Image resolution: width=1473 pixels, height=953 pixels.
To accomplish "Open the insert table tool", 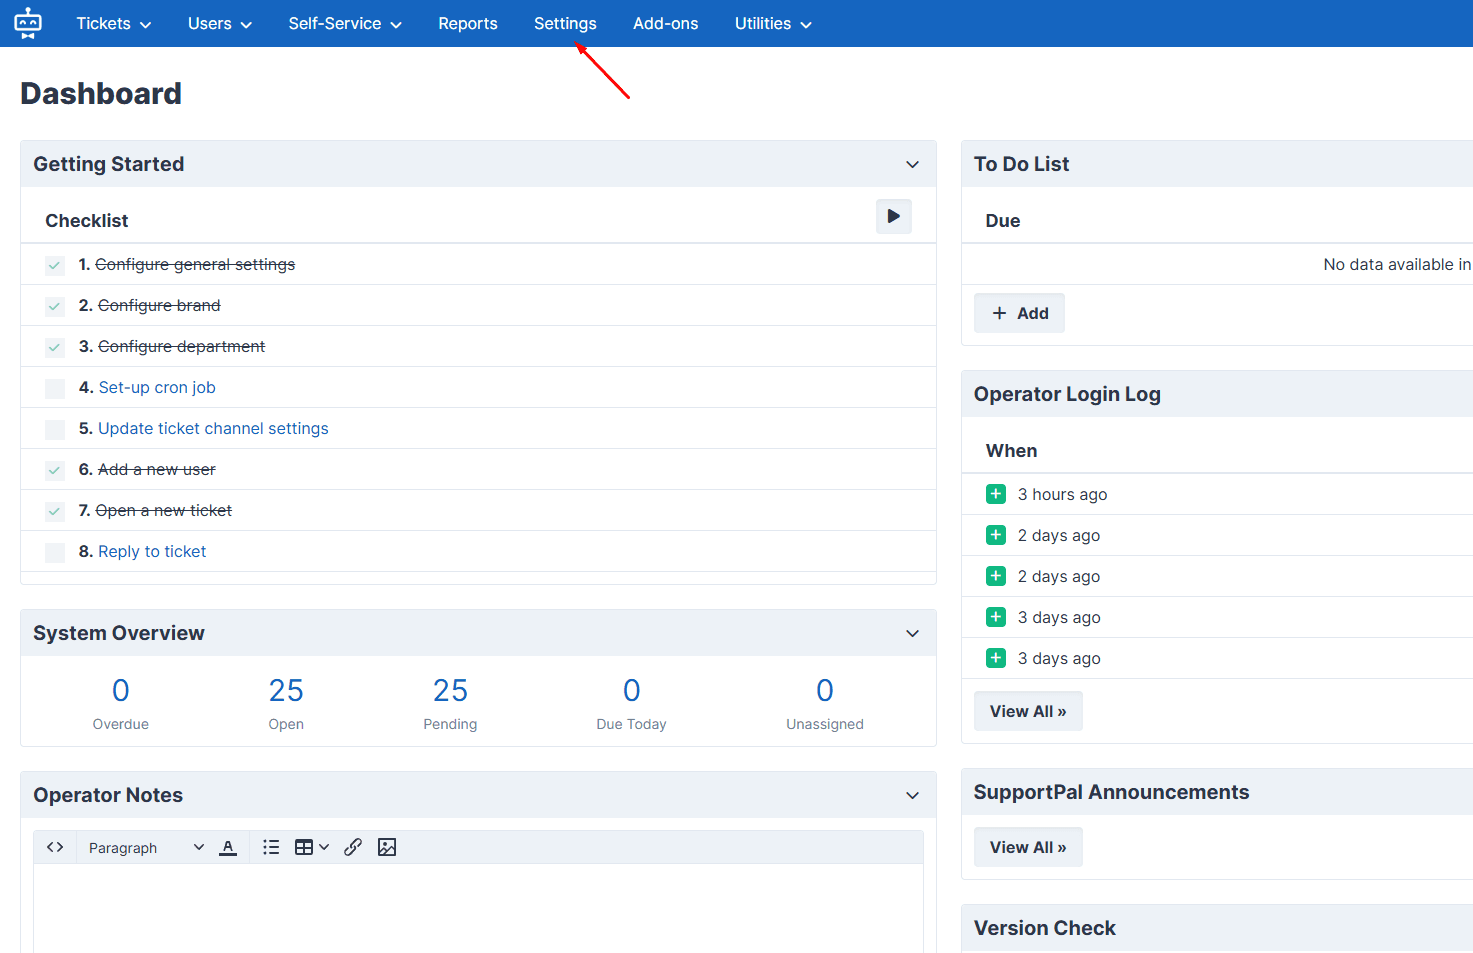I will pos(304,847).
